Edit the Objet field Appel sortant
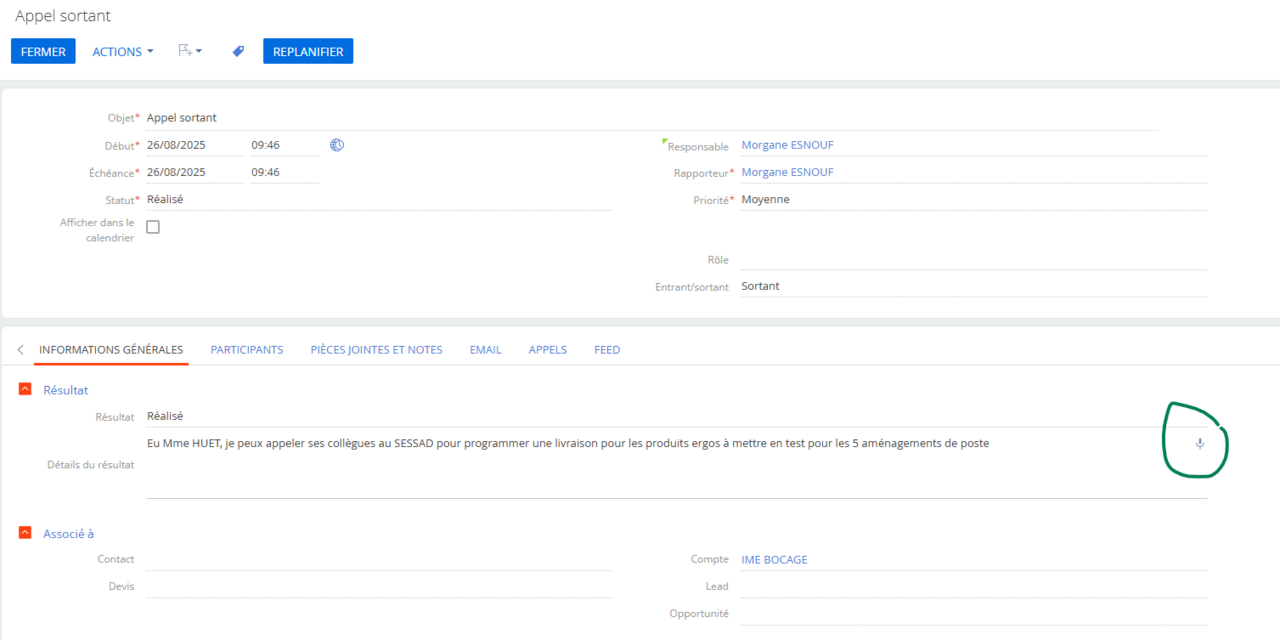Viewport: 1280px width, 640px height. point(652,118)
